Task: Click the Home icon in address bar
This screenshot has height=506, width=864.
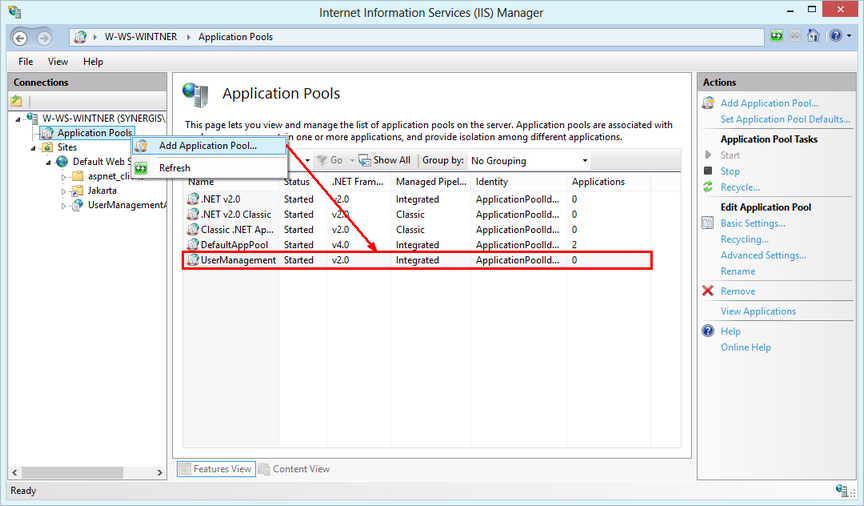Action: [x=813, y=36]
